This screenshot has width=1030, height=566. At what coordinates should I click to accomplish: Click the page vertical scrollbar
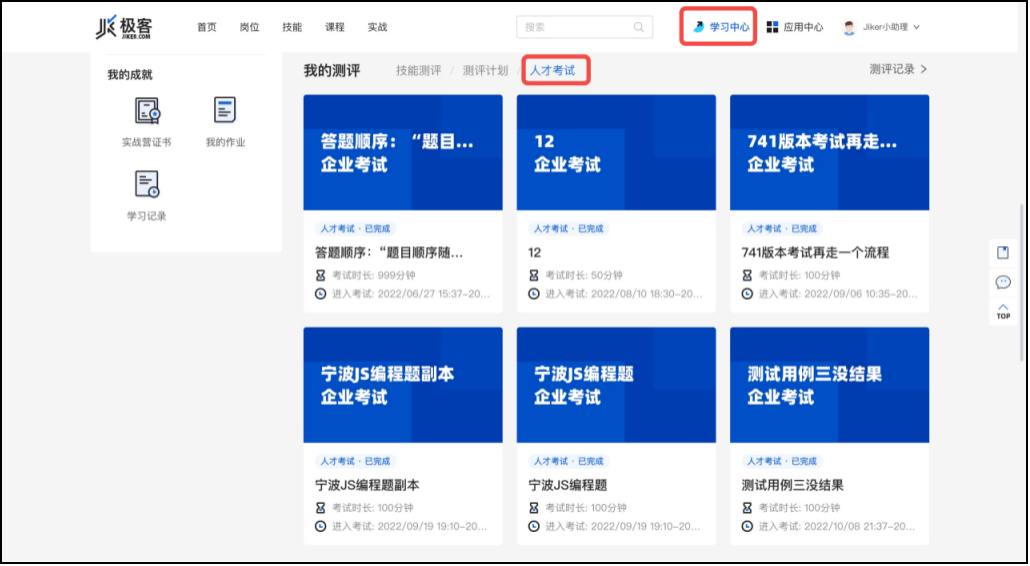1021,282
